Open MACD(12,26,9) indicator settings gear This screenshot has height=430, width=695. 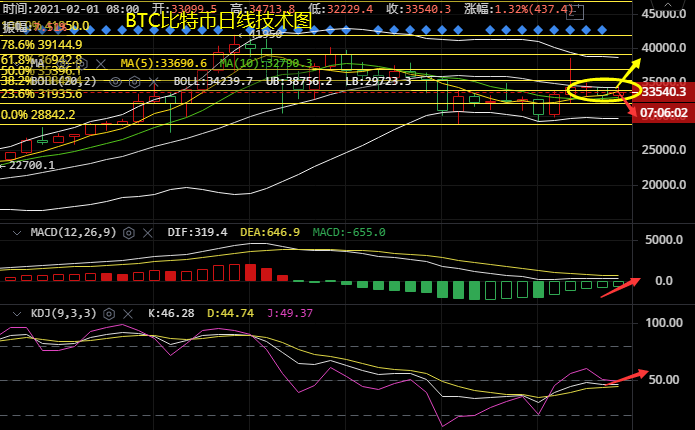129,233
